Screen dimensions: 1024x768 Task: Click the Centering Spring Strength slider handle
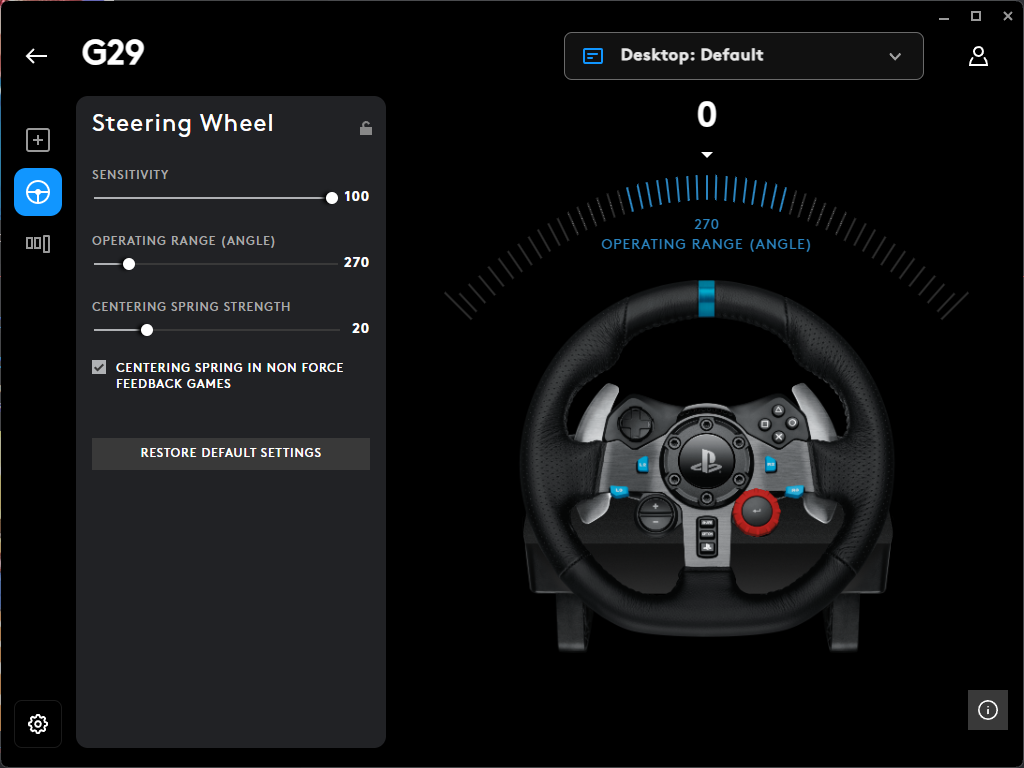click(x=146, y=329)
